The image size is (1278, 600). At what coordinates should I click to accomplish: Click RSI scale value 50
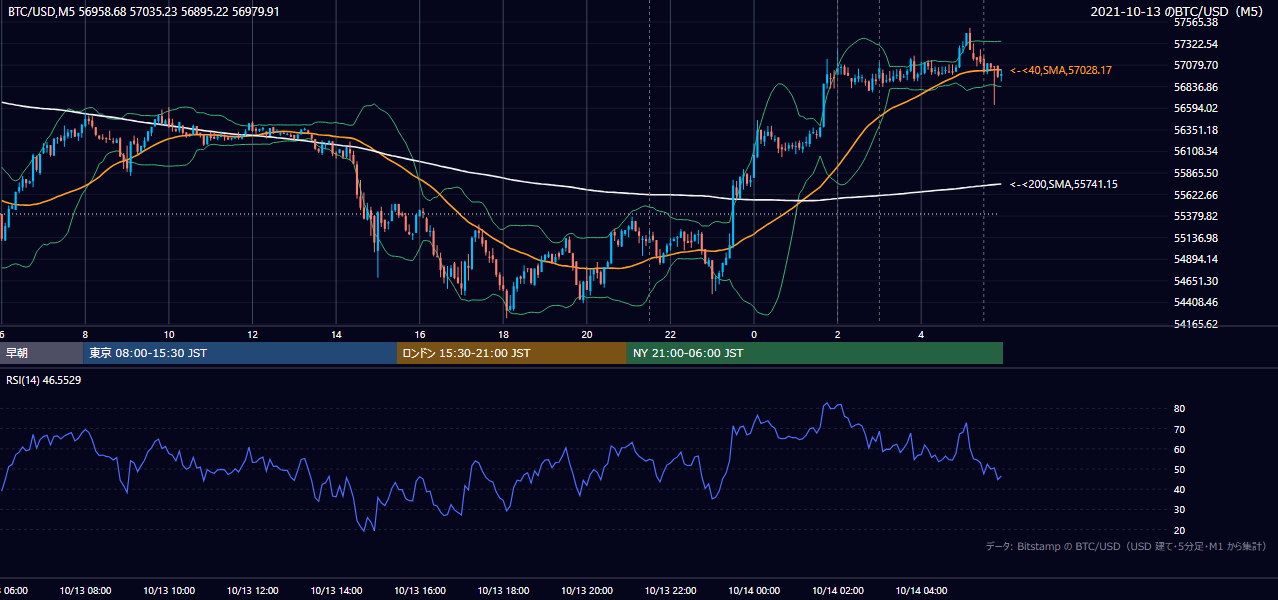click(1179, 469)
